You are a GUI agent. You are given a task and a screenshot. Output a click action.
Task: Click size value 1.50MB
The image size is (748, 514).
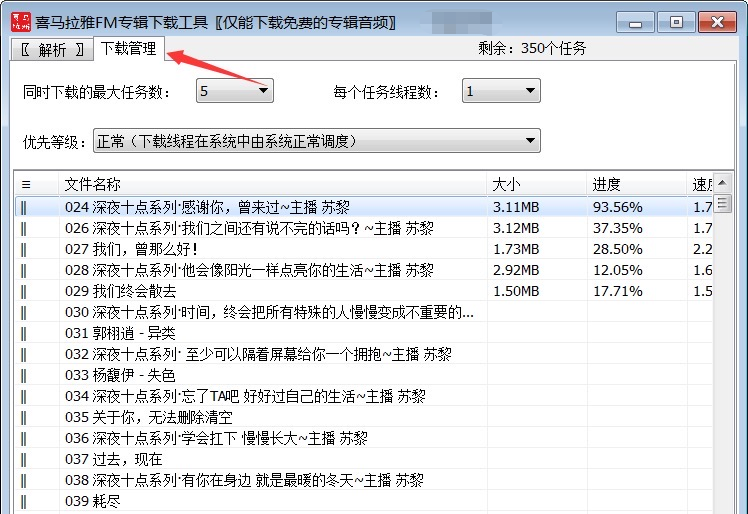[x=516, y=291]
